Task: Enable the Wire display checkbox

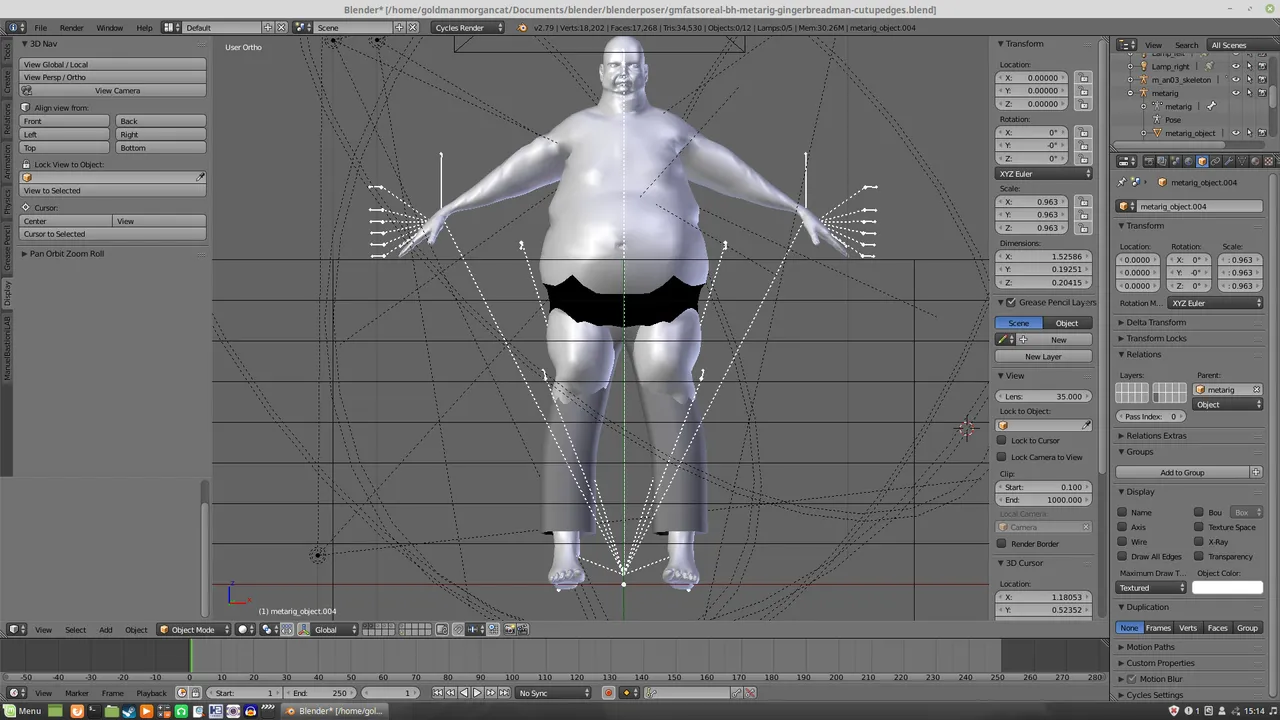Action: coord(1122,542)
